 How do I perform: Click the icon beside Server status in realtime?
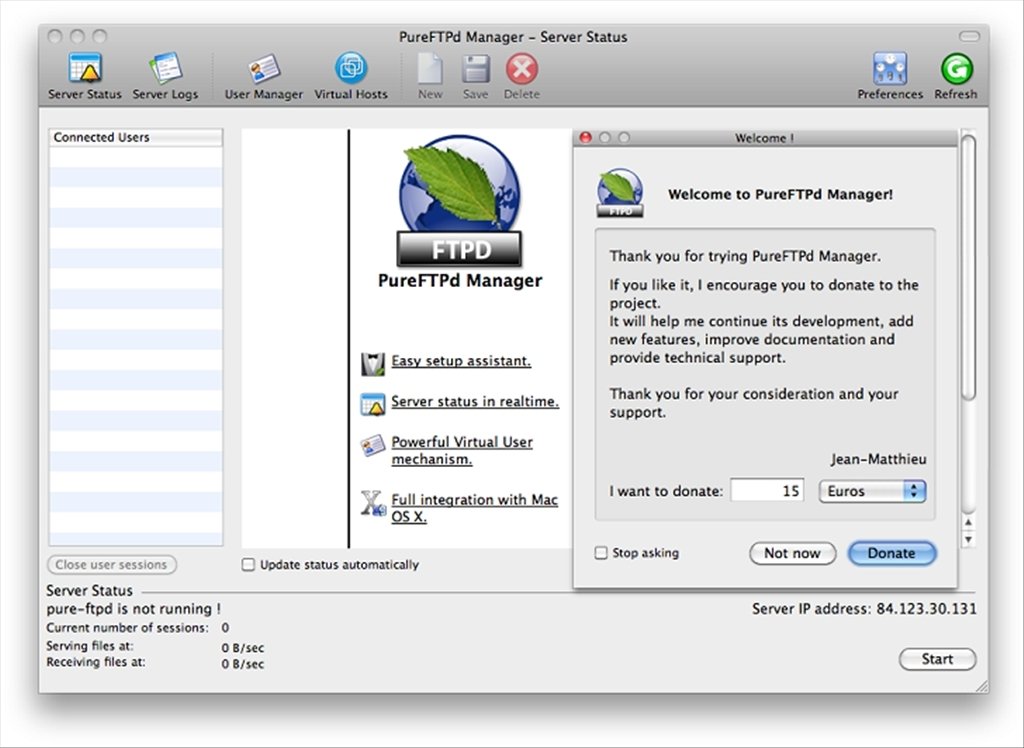click(373, 404)
